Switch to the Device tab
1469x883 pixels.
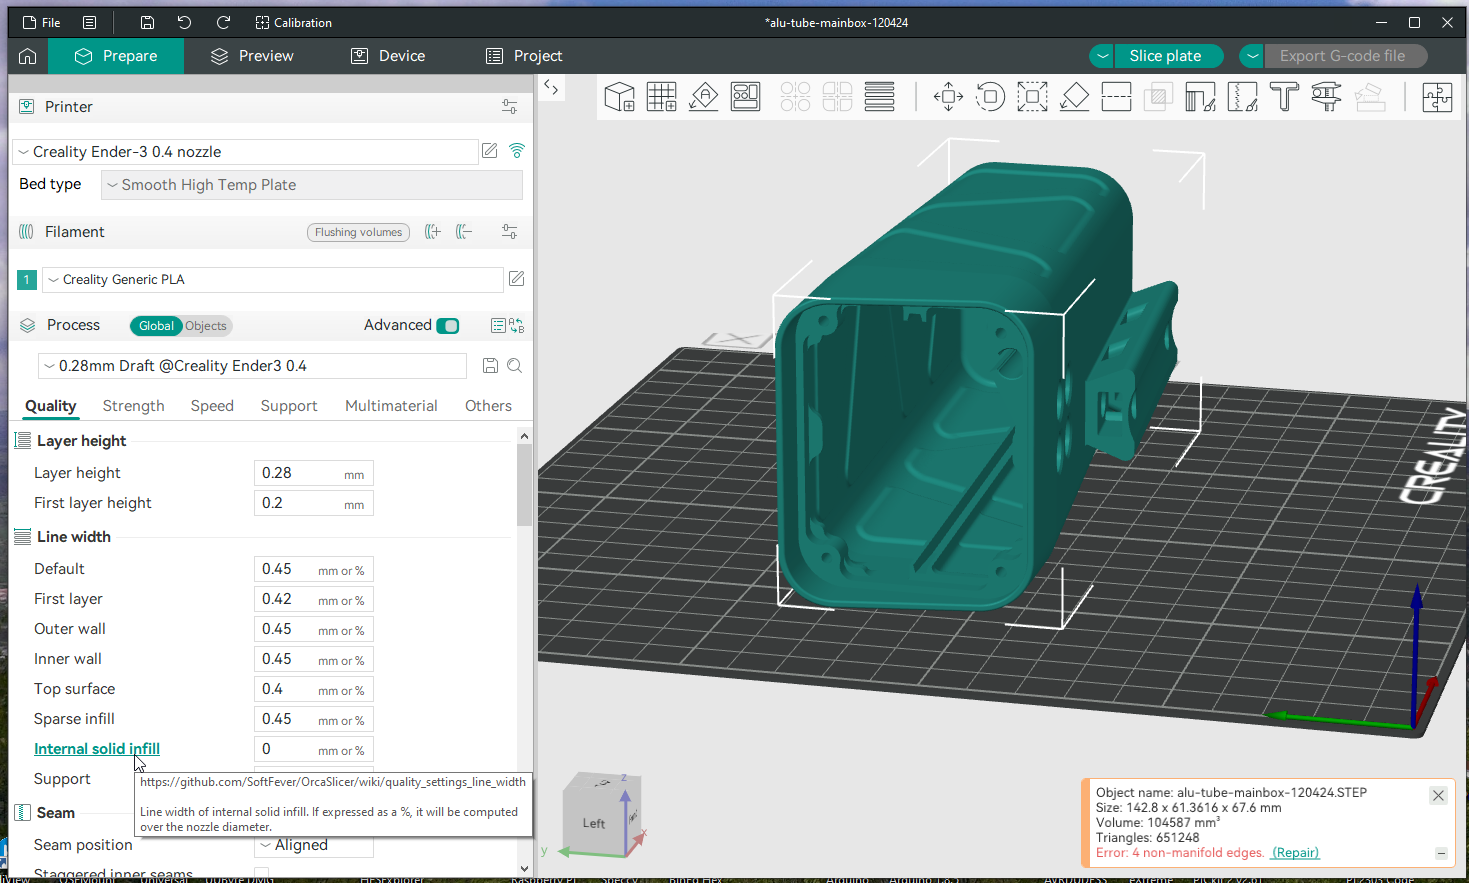click(388, 56)
